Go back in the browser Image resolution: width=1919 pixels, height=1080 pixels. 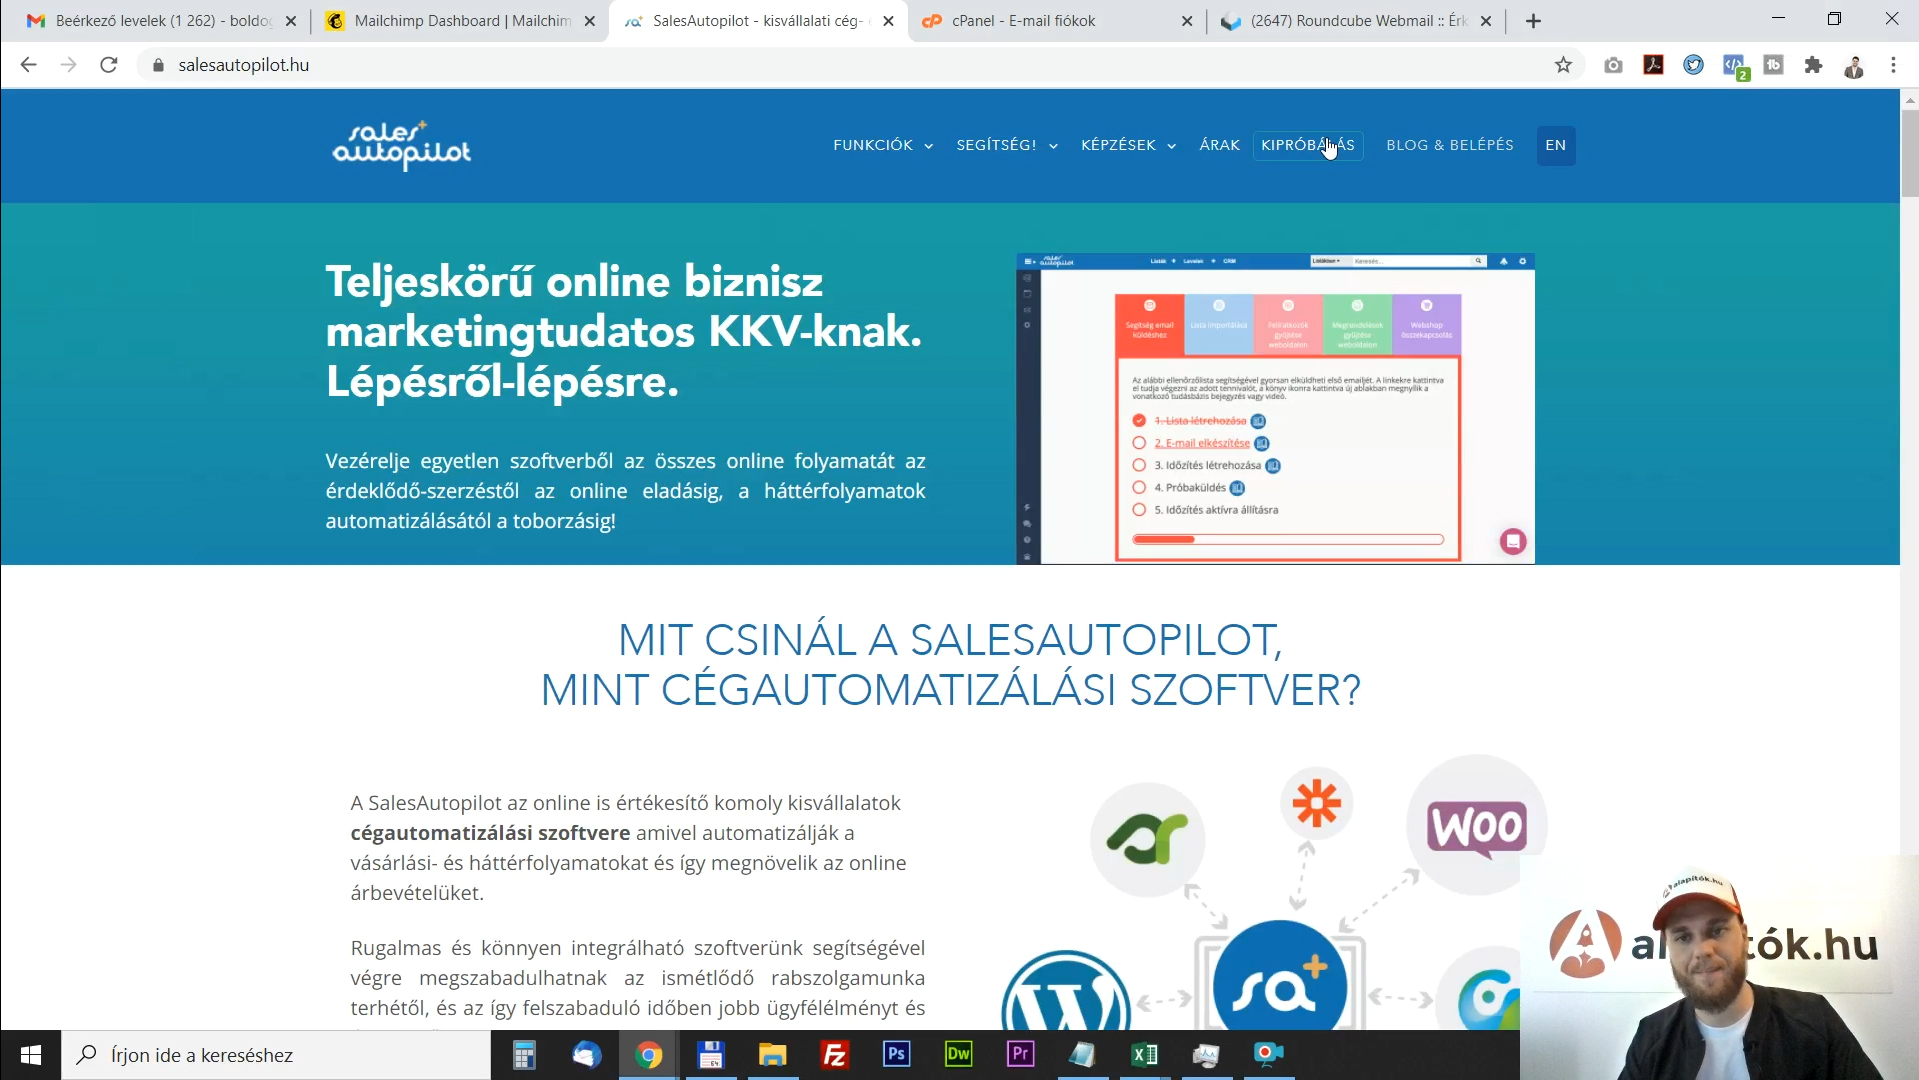[28, 65]
